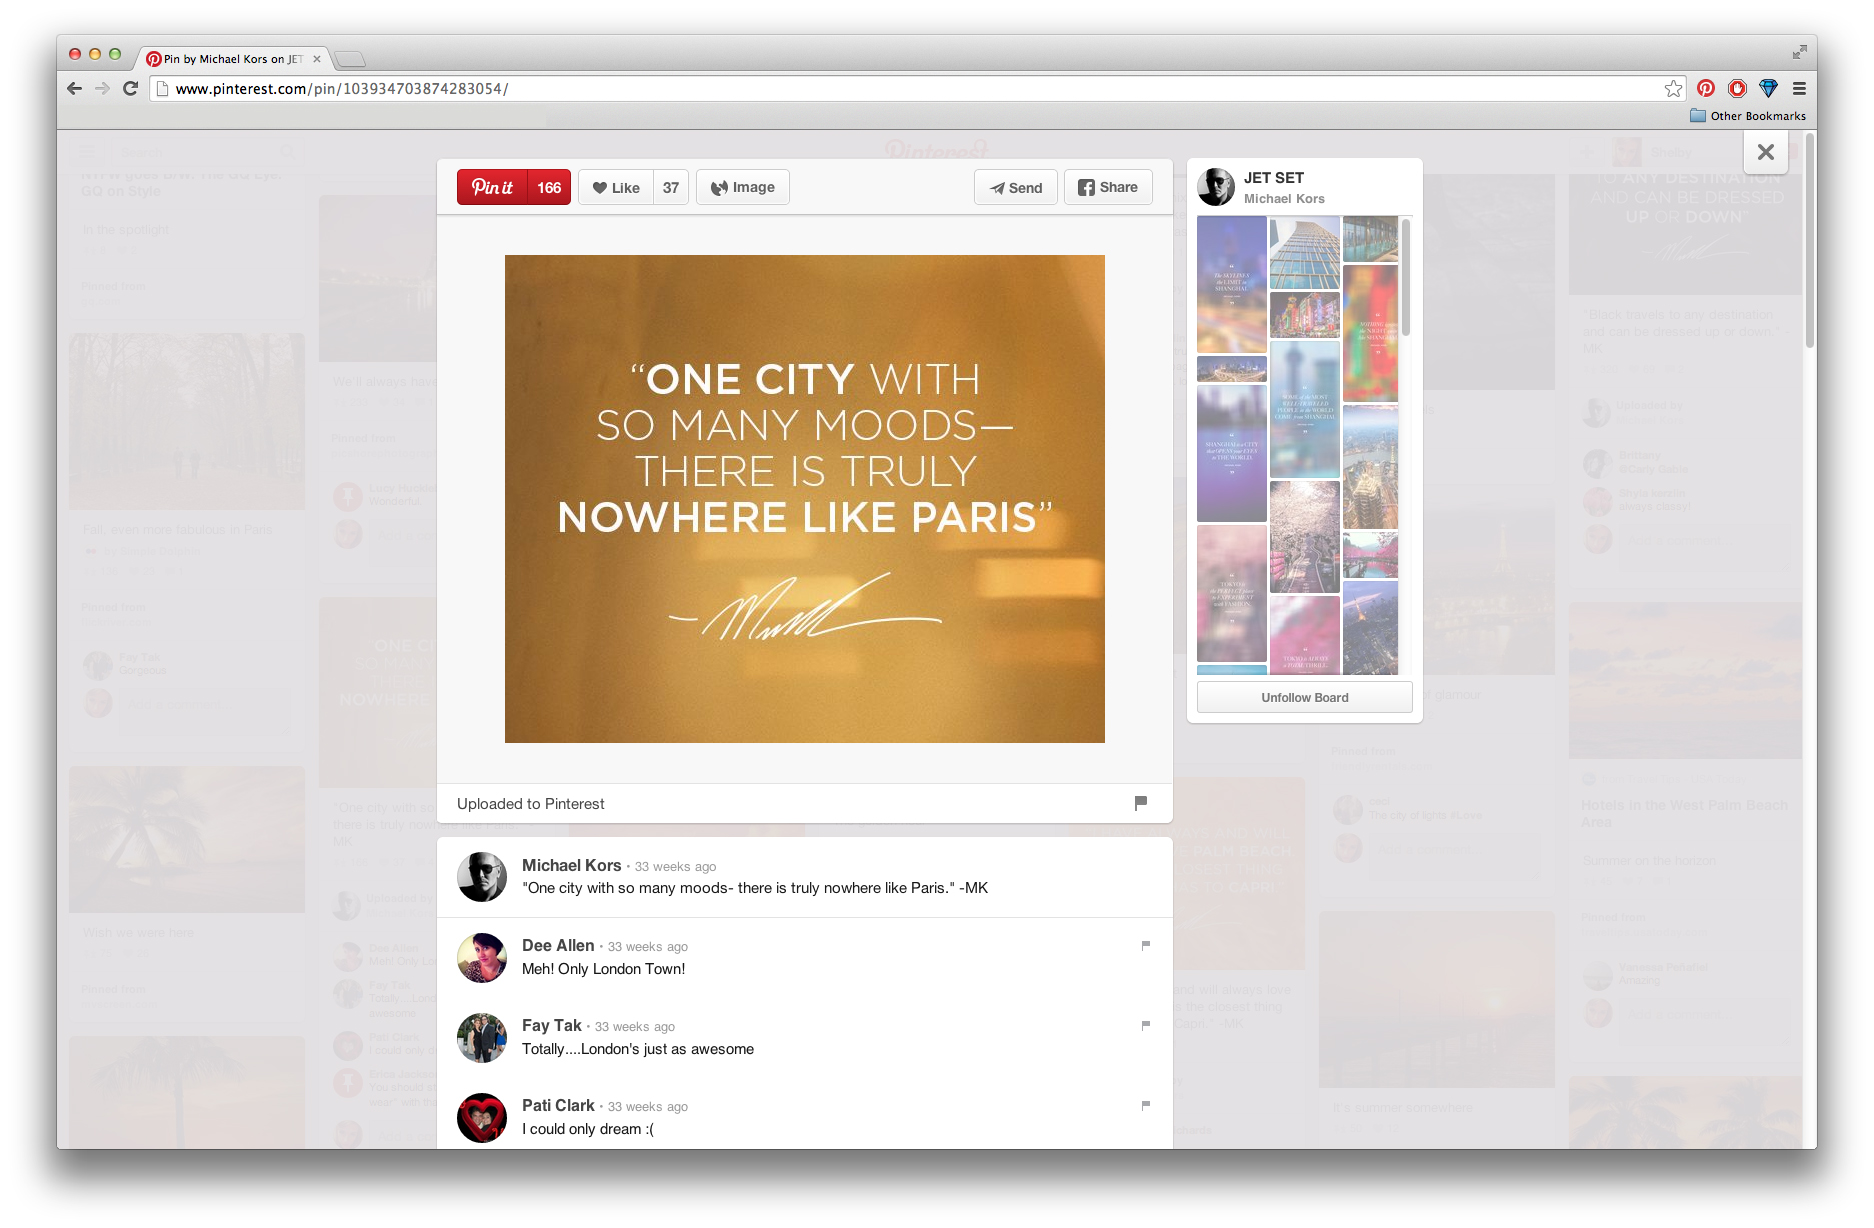Open Michael Kors name in pin description

coord(572,865)
